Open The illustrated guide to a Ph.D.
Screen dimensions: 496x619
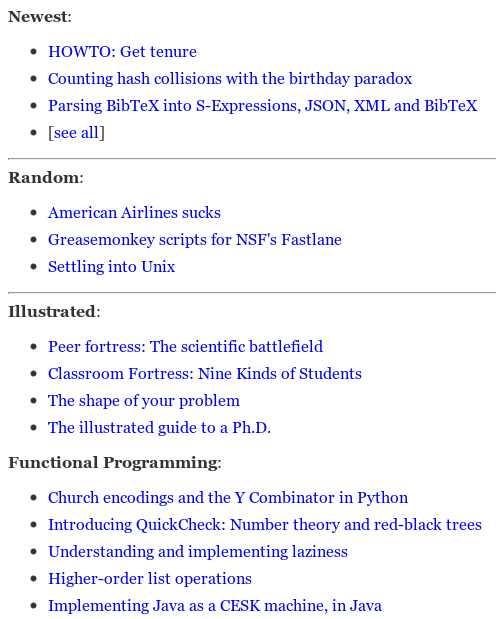click(x=160, y=428)
